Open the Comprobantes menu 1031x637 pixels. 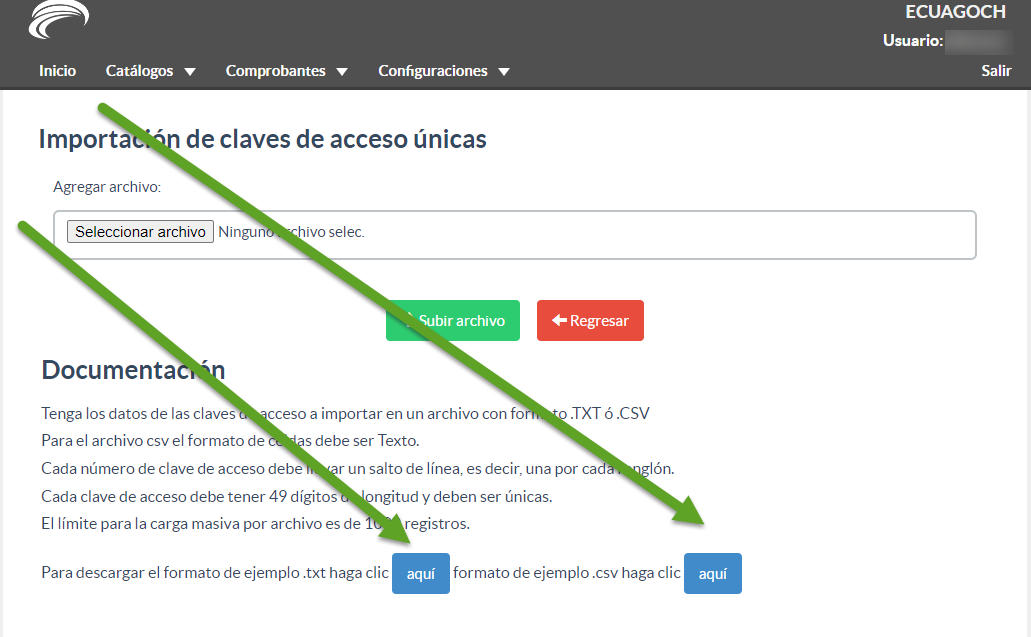point(275,71)
